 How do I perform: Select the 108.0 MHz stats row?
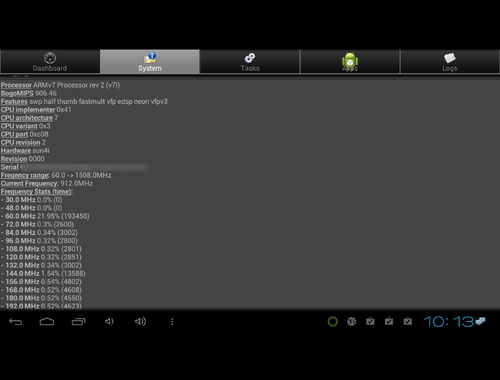click(x=41, y=249)
